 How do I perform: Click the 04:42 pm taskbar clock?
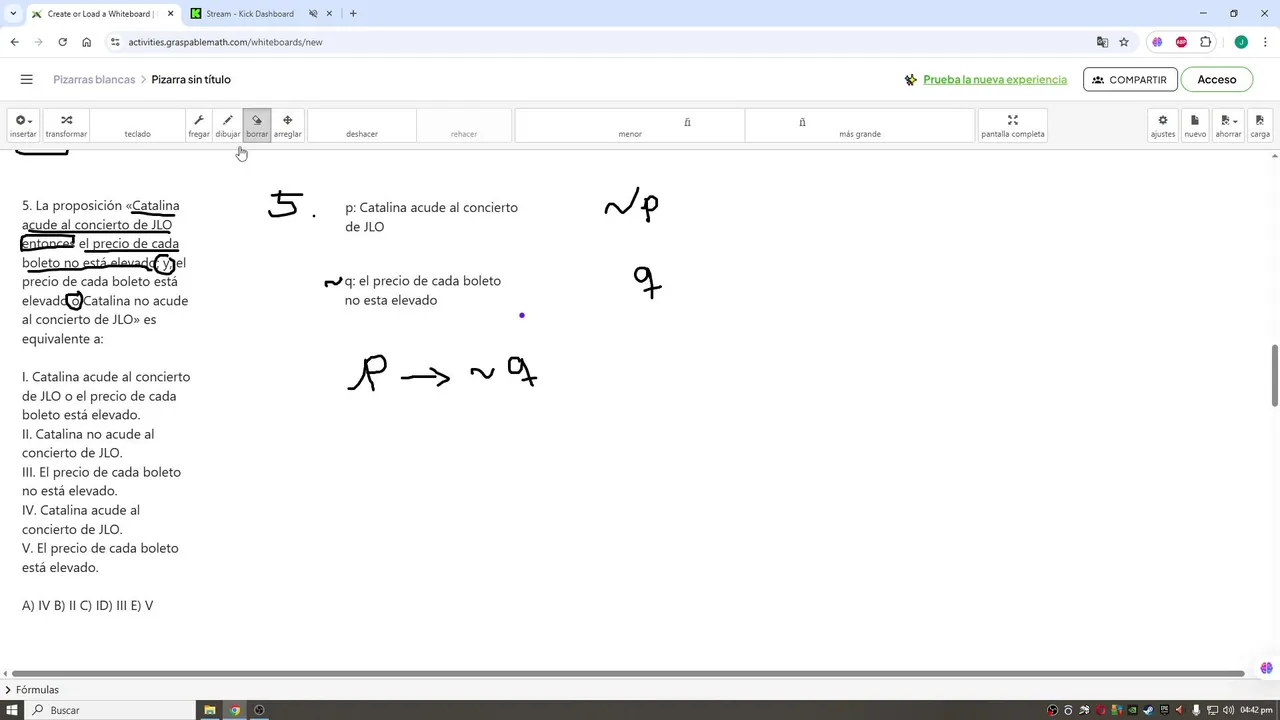point(1255,710)
